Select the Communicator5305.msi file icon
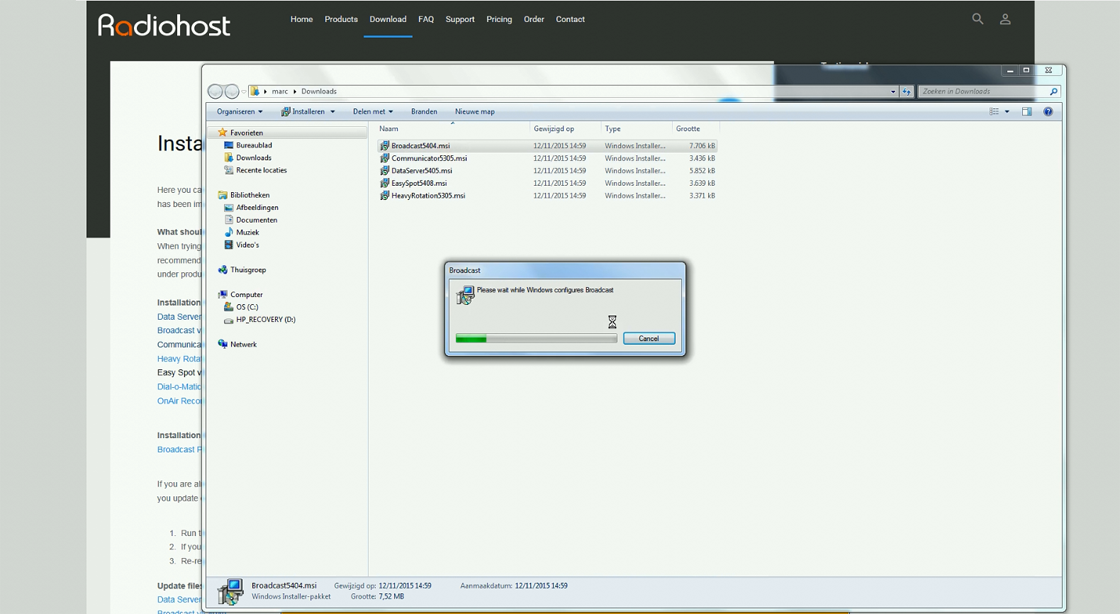The height and width of the screenshot is (614, 1120). pos(384,158)
